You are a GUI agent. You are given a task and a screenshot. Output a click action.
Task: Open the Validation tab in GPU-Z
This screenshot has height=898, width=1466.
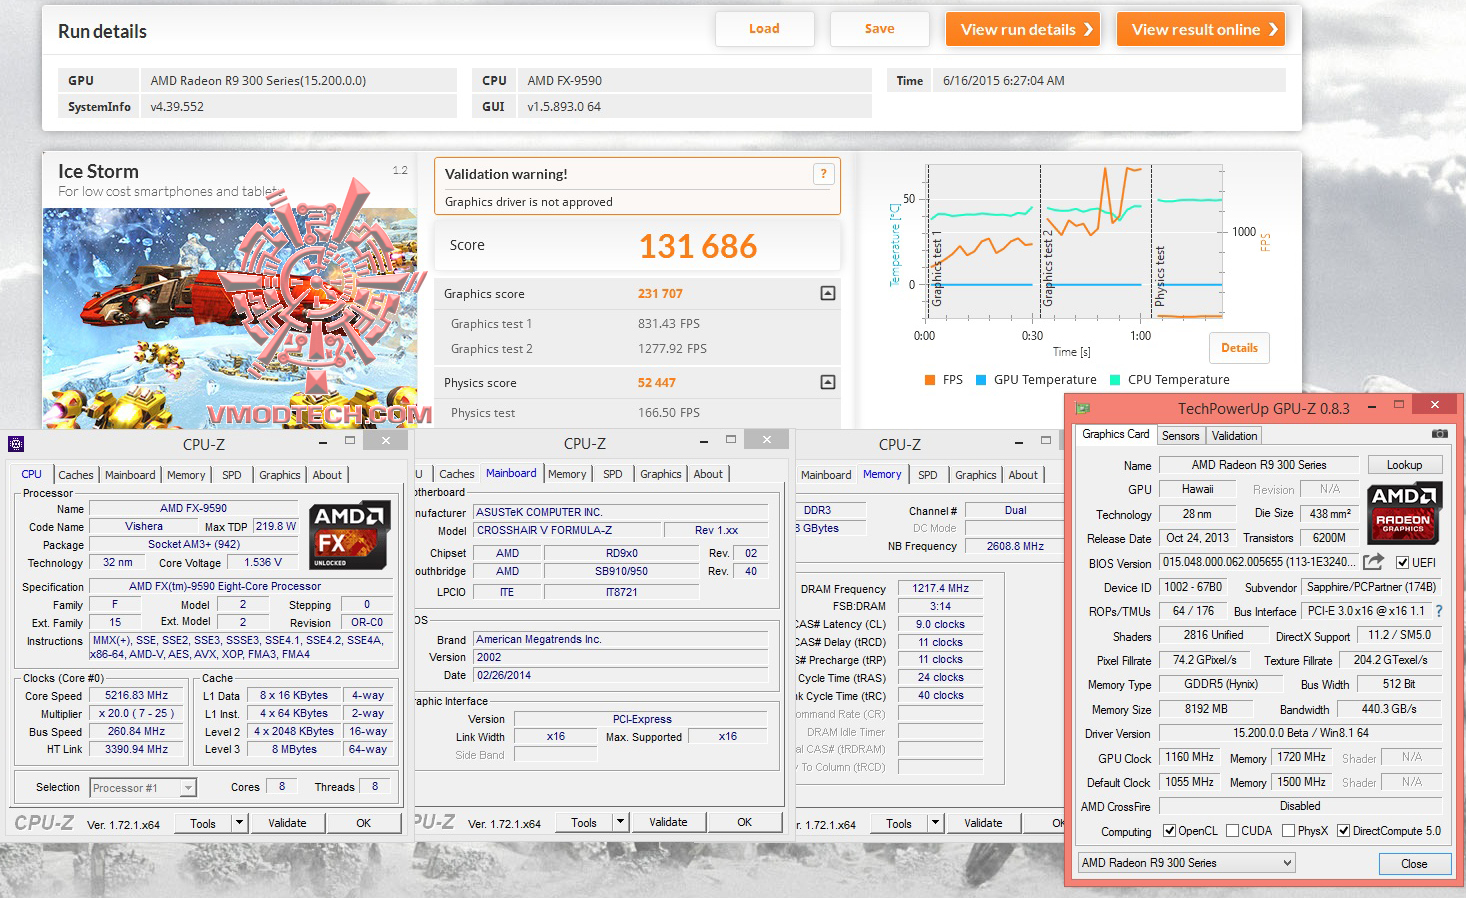(1234, 436)
